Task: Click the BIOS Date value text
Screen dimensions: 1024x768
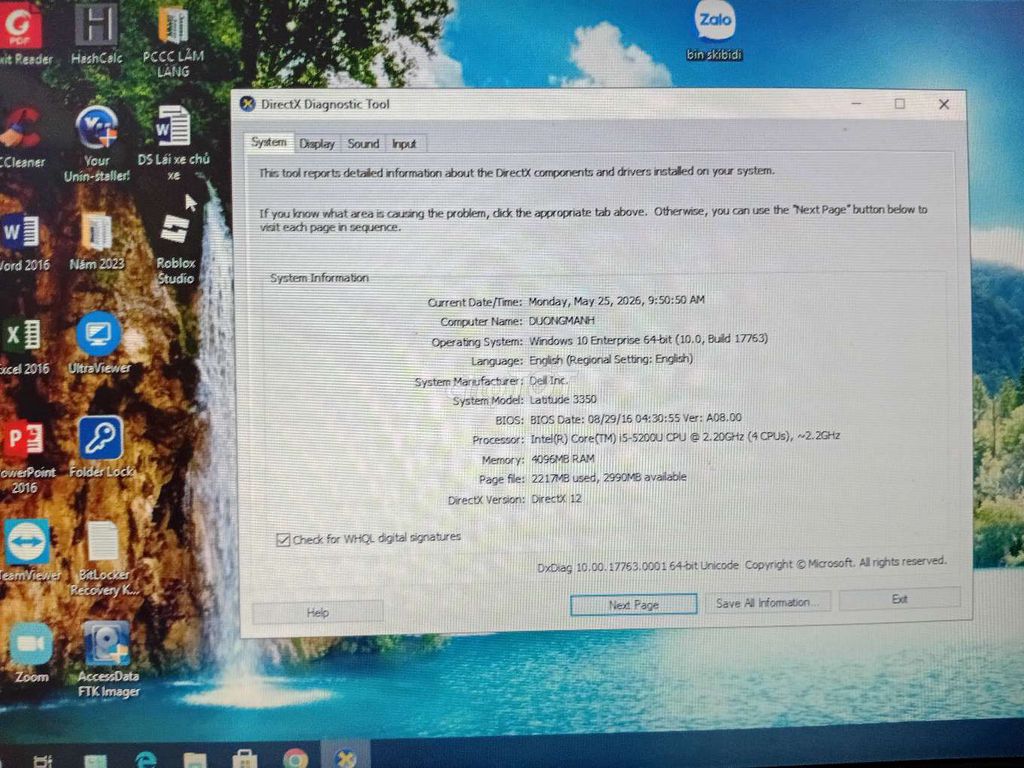Action: 635,417
